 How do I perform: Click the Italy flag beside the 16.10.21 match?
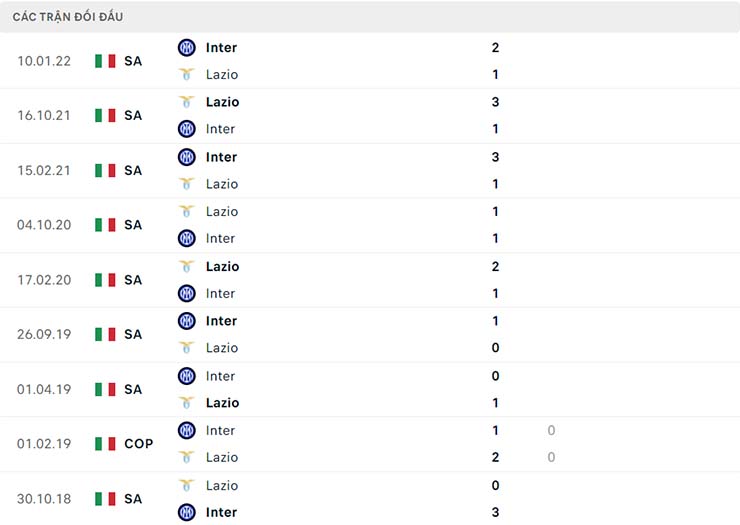(x=105, y=115)
